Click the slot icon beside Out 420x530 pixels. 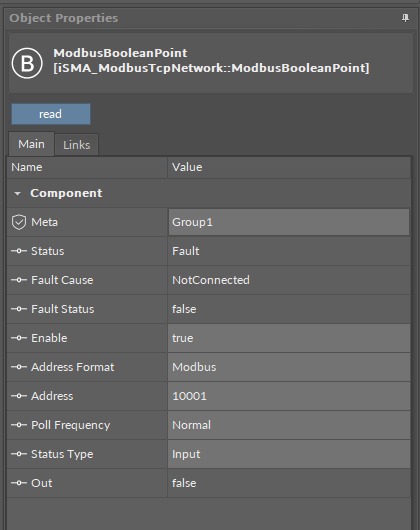(x=19, y=483)
